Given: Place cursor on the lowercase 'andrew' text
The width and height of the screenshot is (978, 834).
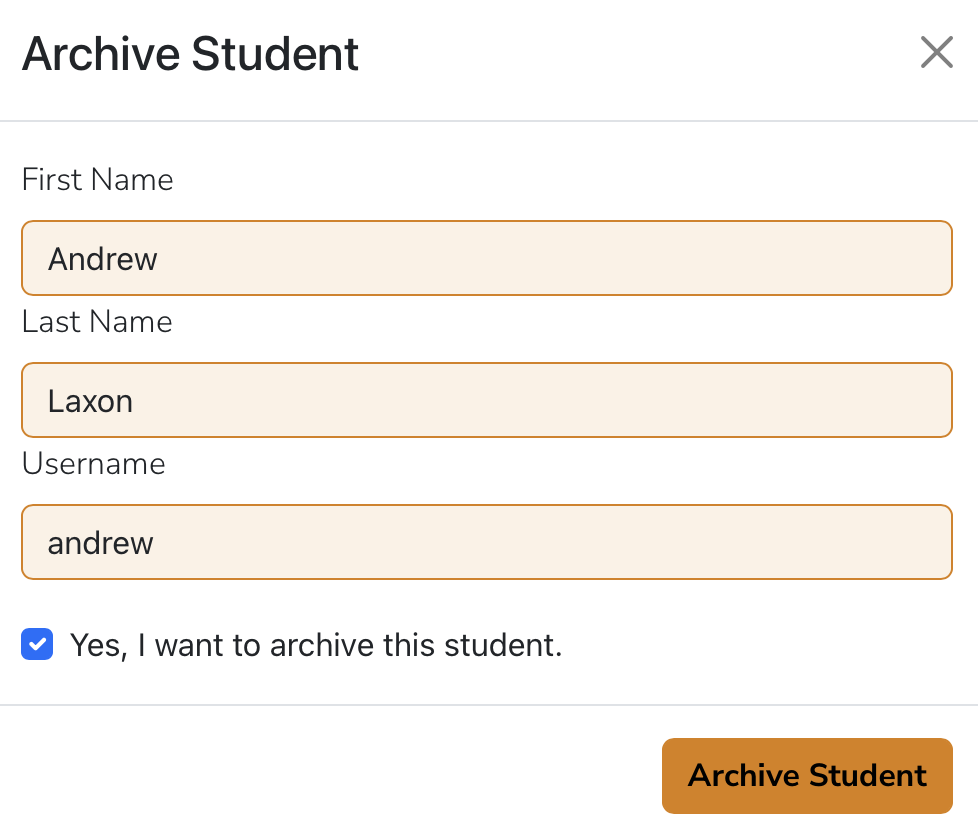Looking at the screenshot, I should coord(101,543).
